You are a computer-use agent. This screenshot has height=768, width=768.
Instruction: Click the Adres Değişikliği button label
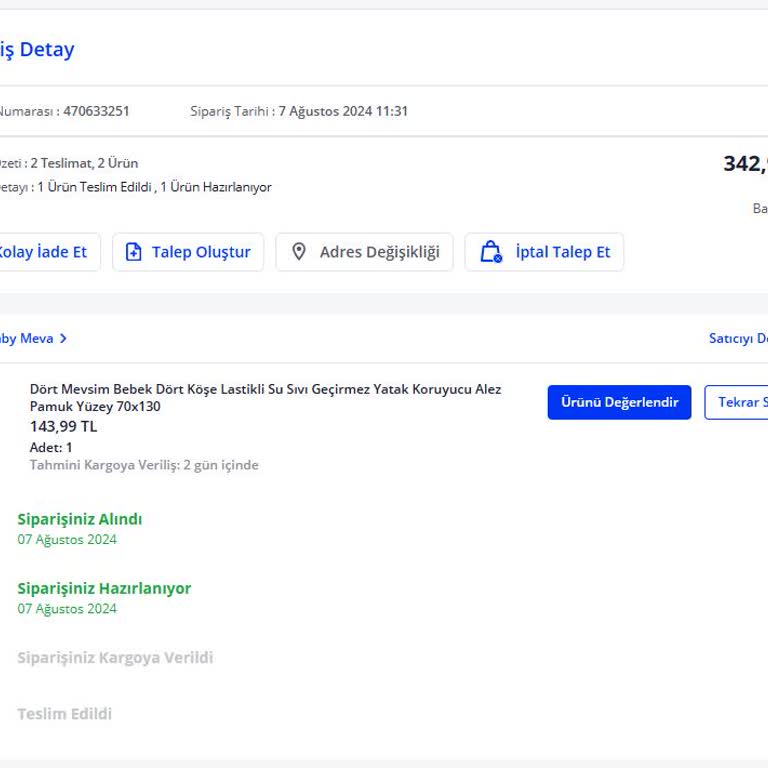[380, 252]
